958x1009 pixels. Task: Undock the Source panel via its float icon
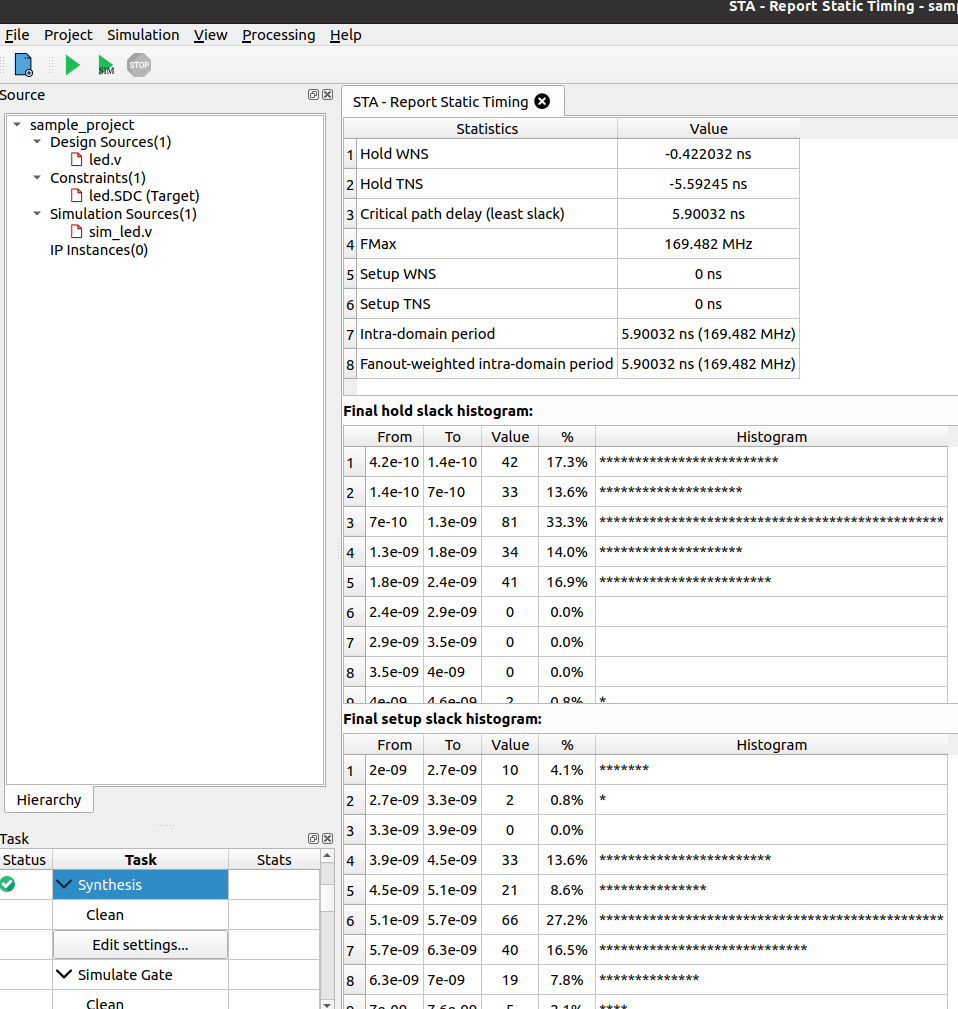(x=312, y=94)
